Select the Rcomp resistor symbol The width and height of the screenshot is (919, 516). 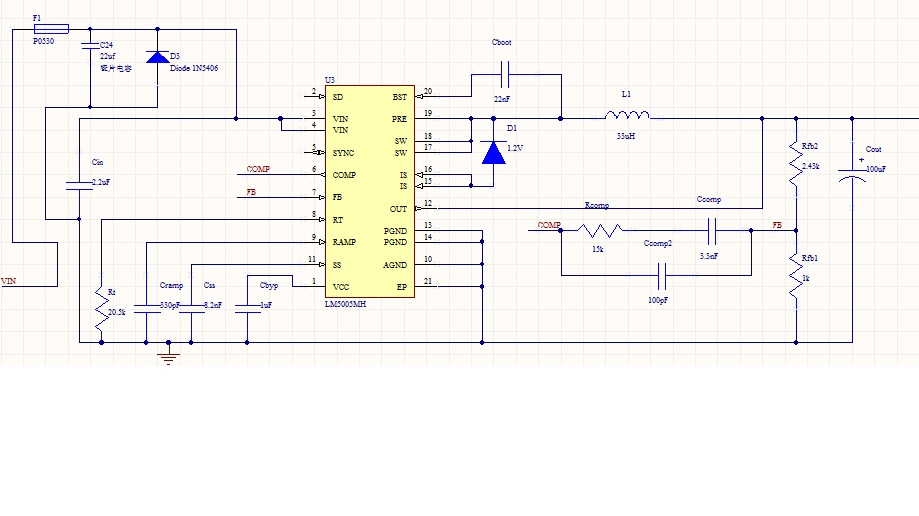[x=600, y=230]
